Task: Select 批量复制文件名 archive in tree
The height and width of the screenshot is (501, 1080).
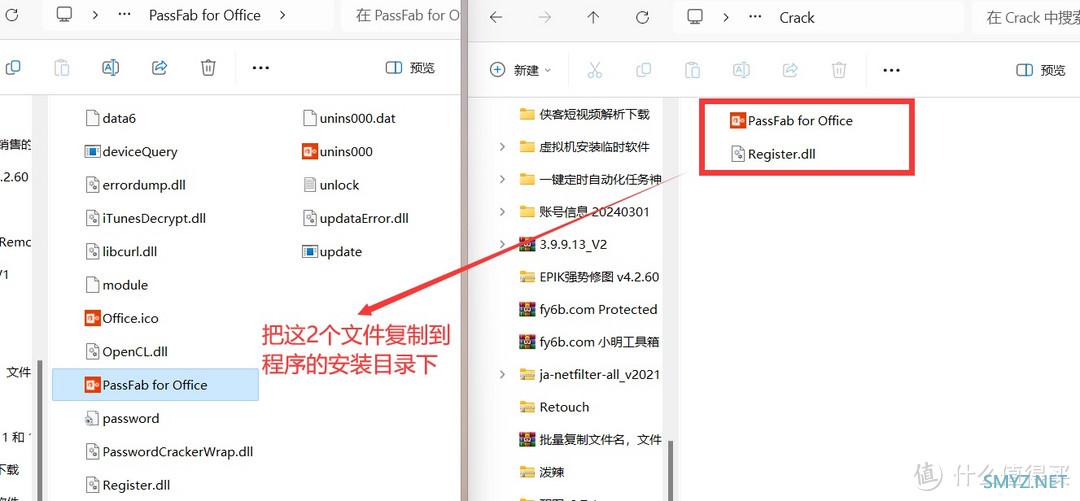Action: [x=590, y=439]
